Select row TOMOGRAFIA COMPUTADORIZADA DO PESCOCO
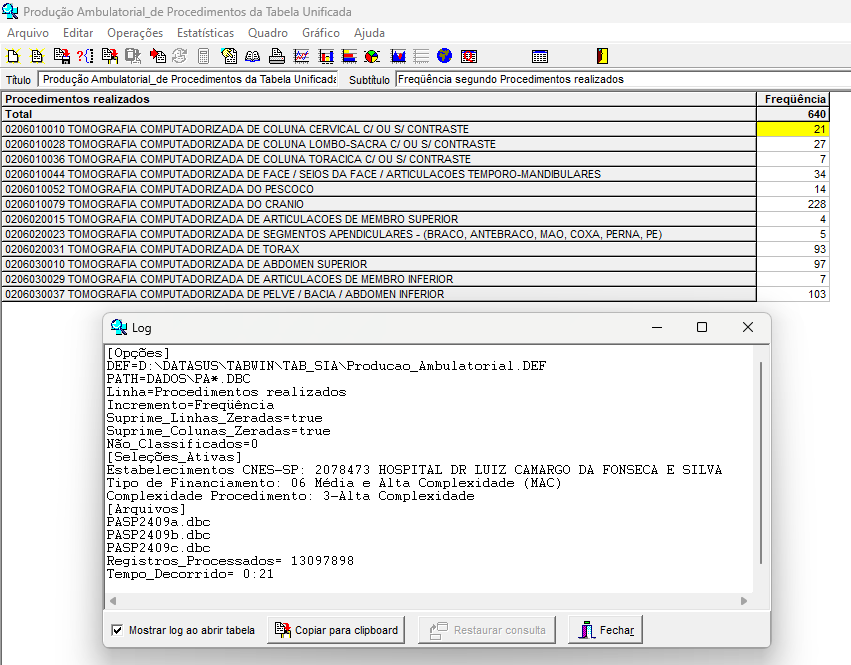Image resolution: width=851 pixels, height=665 pixels. tap(379, 189)
